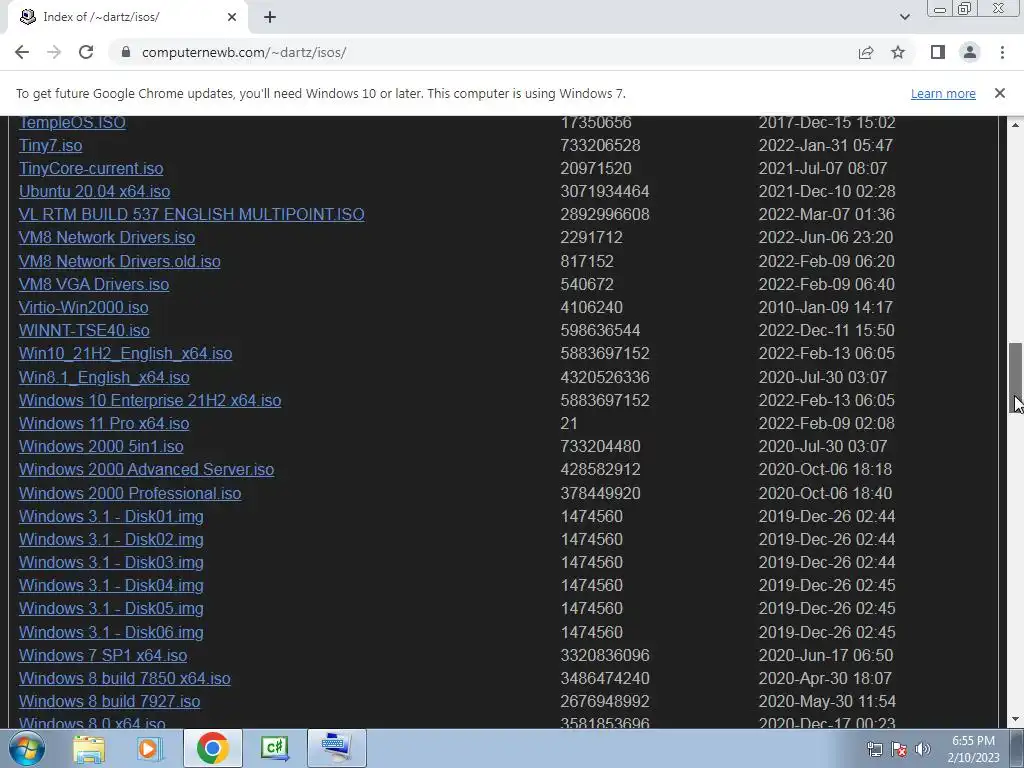Share this page icon

click(x=866, y=52)
